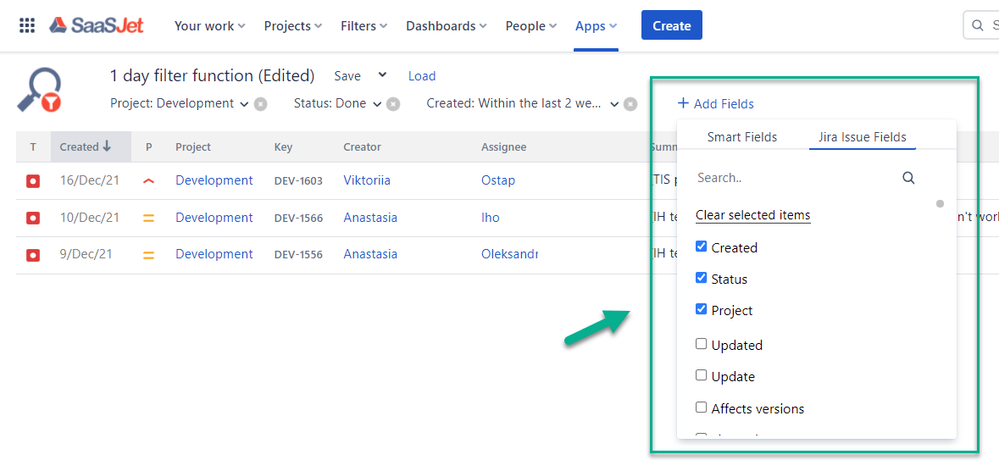Viewport: 999px width, 465px height.
Task: Open creator Anastasia link for DEV-1566
Action: (x=370, y=218)
